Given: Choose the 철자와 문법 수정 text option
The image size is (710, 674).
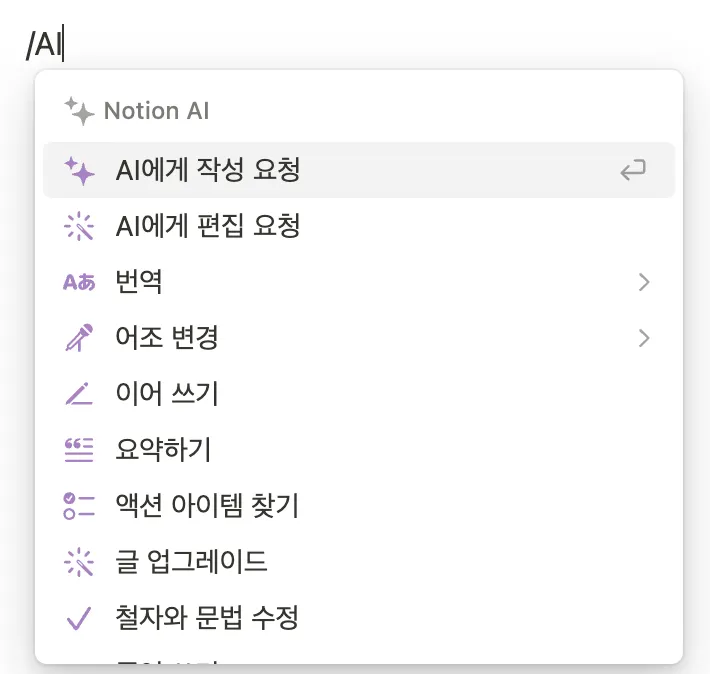Looking at the screenshot, I should click(208, 618).
